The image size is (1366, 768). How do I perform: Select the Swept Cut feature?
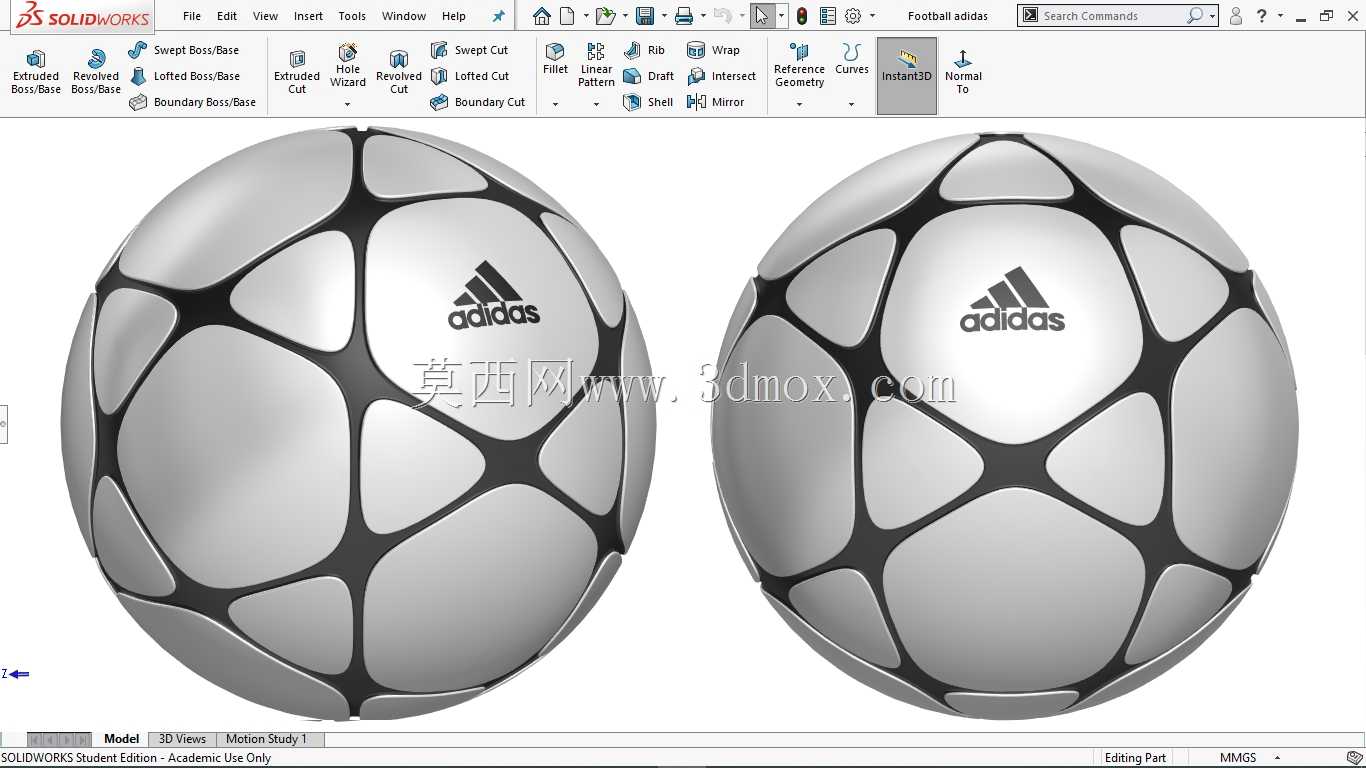pyautogui.click(x=469, y=50)
